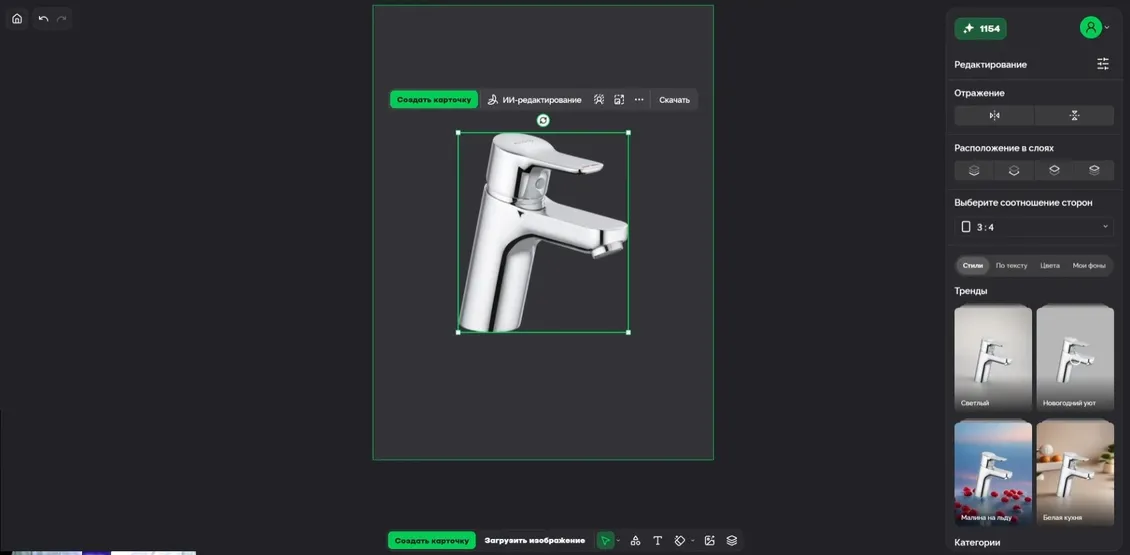Screen dimensions: 1130x555
Task: Click the Расположение в слоях label
Action: coord(1004,148)
